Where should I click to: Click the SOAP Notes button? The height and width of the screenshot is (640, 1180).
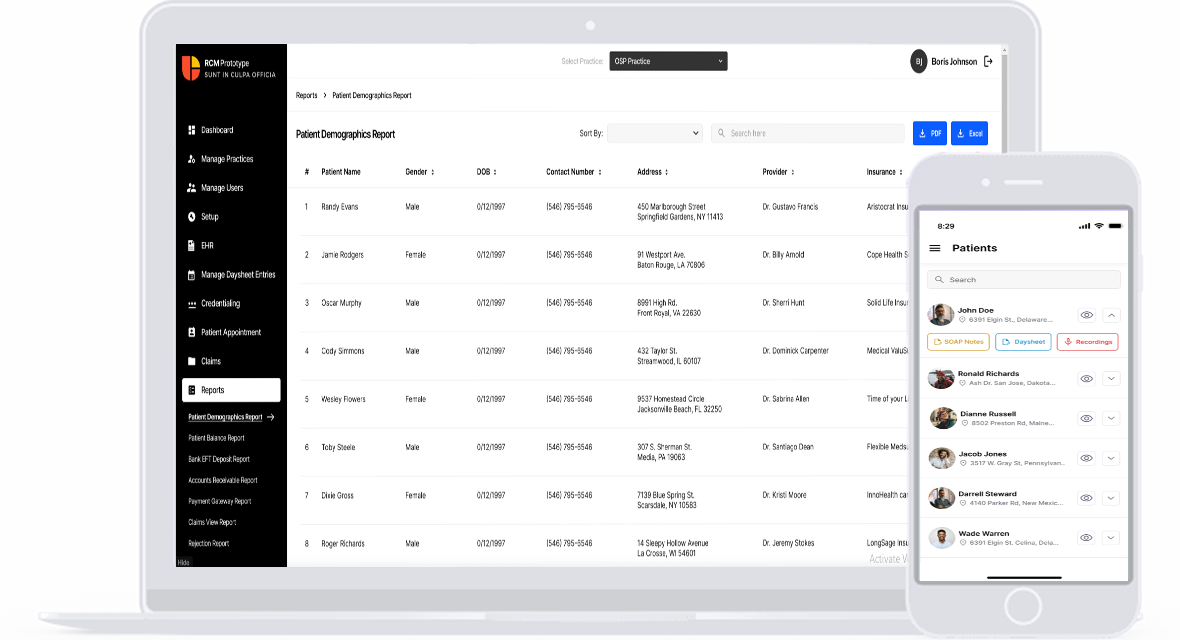click(x=958, y=342)
